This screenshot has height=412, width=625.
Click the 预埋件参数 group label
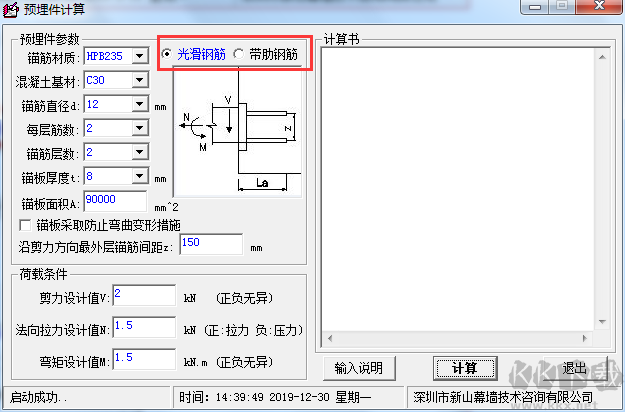click(x=50, y=39)
